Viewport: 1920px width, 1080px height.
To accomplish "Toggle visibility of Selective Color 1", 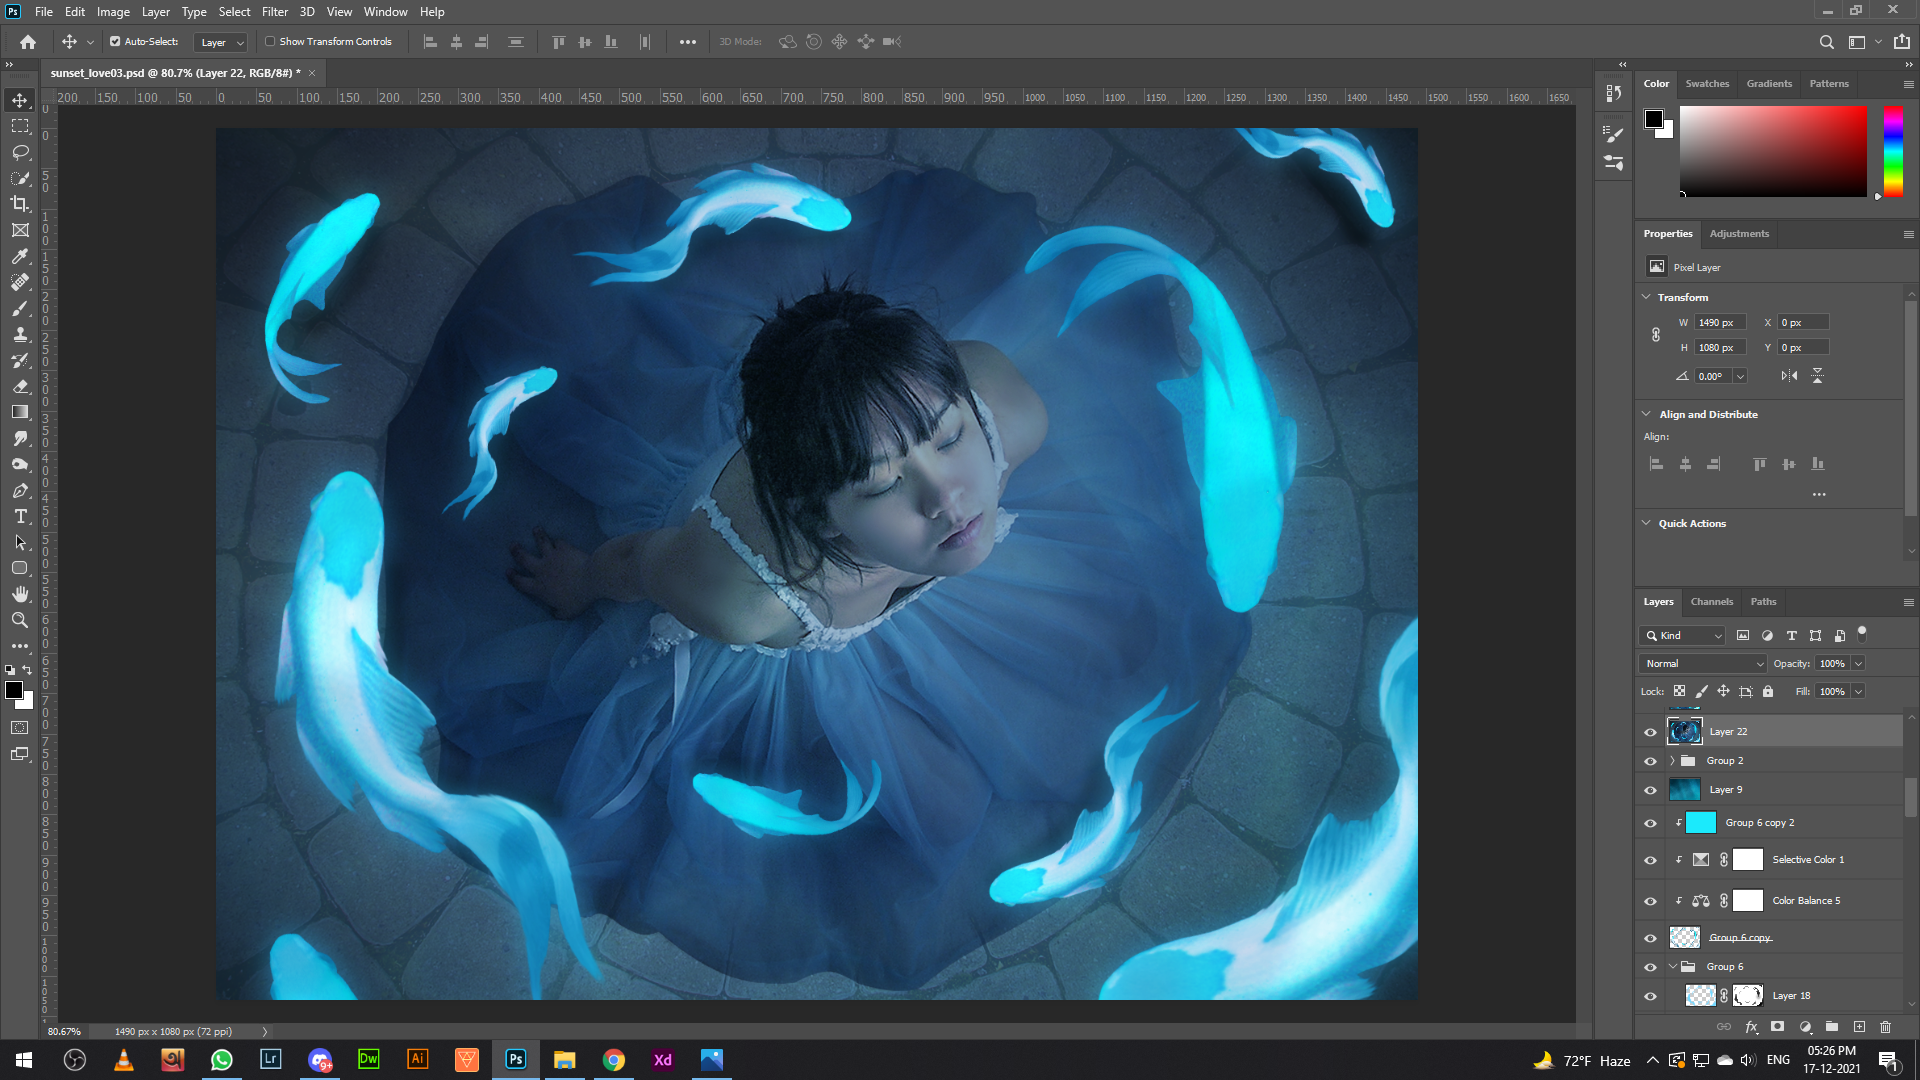I will tap(1650, 860).
